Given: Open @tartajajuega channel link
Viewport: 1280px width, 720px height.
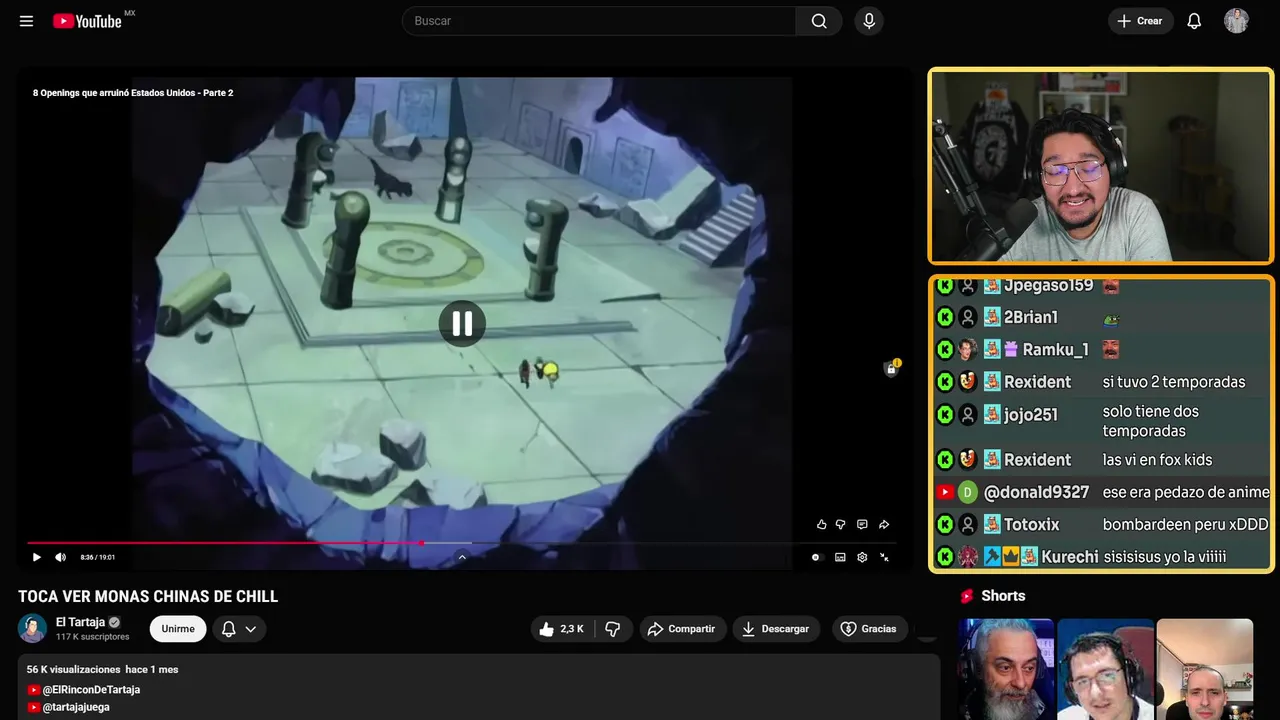Looking at the screenshot, I should click(x=76, y=707).
